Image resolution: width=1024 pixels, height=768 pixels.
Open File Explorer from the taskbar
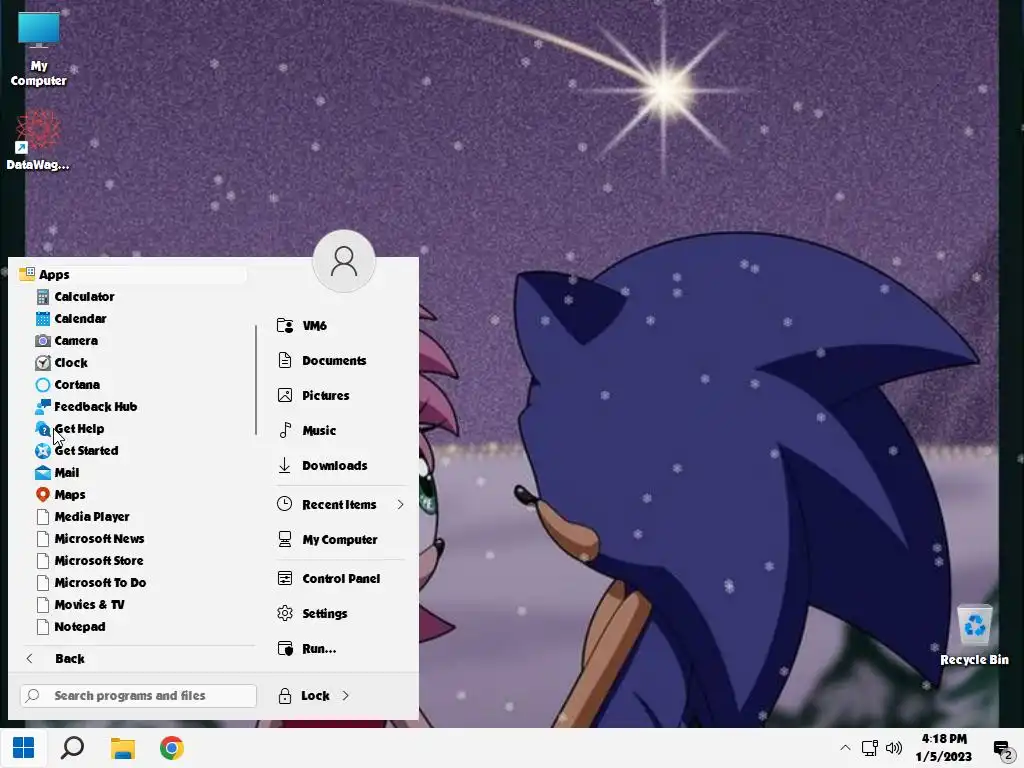122,748
